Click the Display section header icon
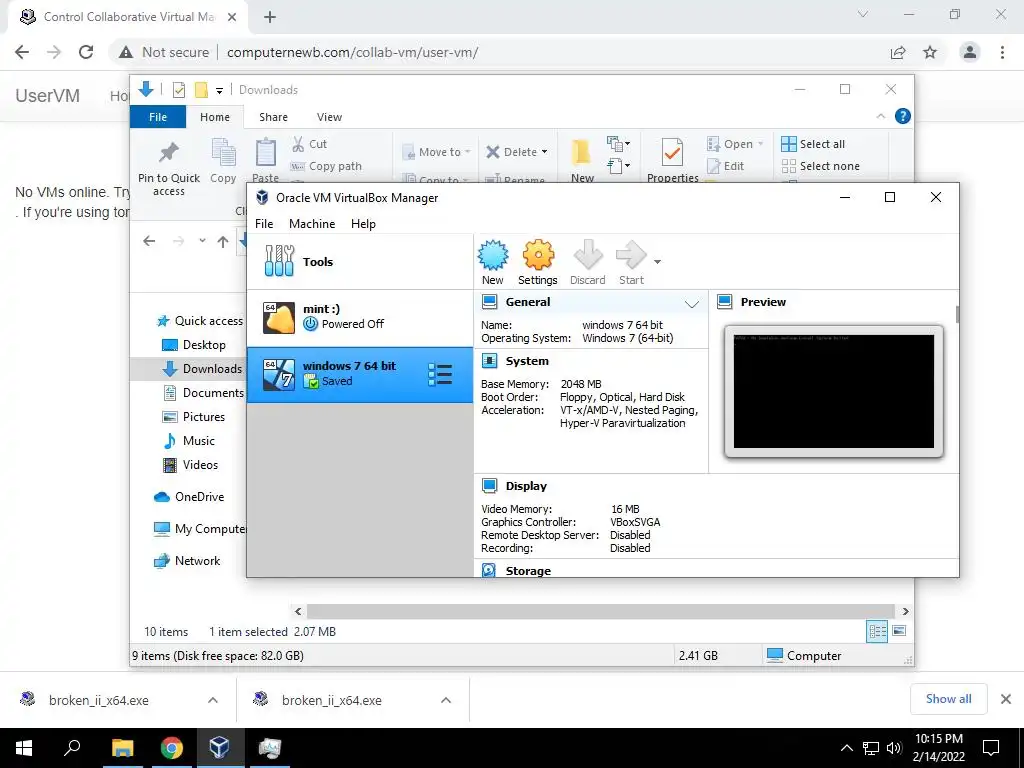The height and width of the screenshot is (768, 1024). [x=489, y=486]
